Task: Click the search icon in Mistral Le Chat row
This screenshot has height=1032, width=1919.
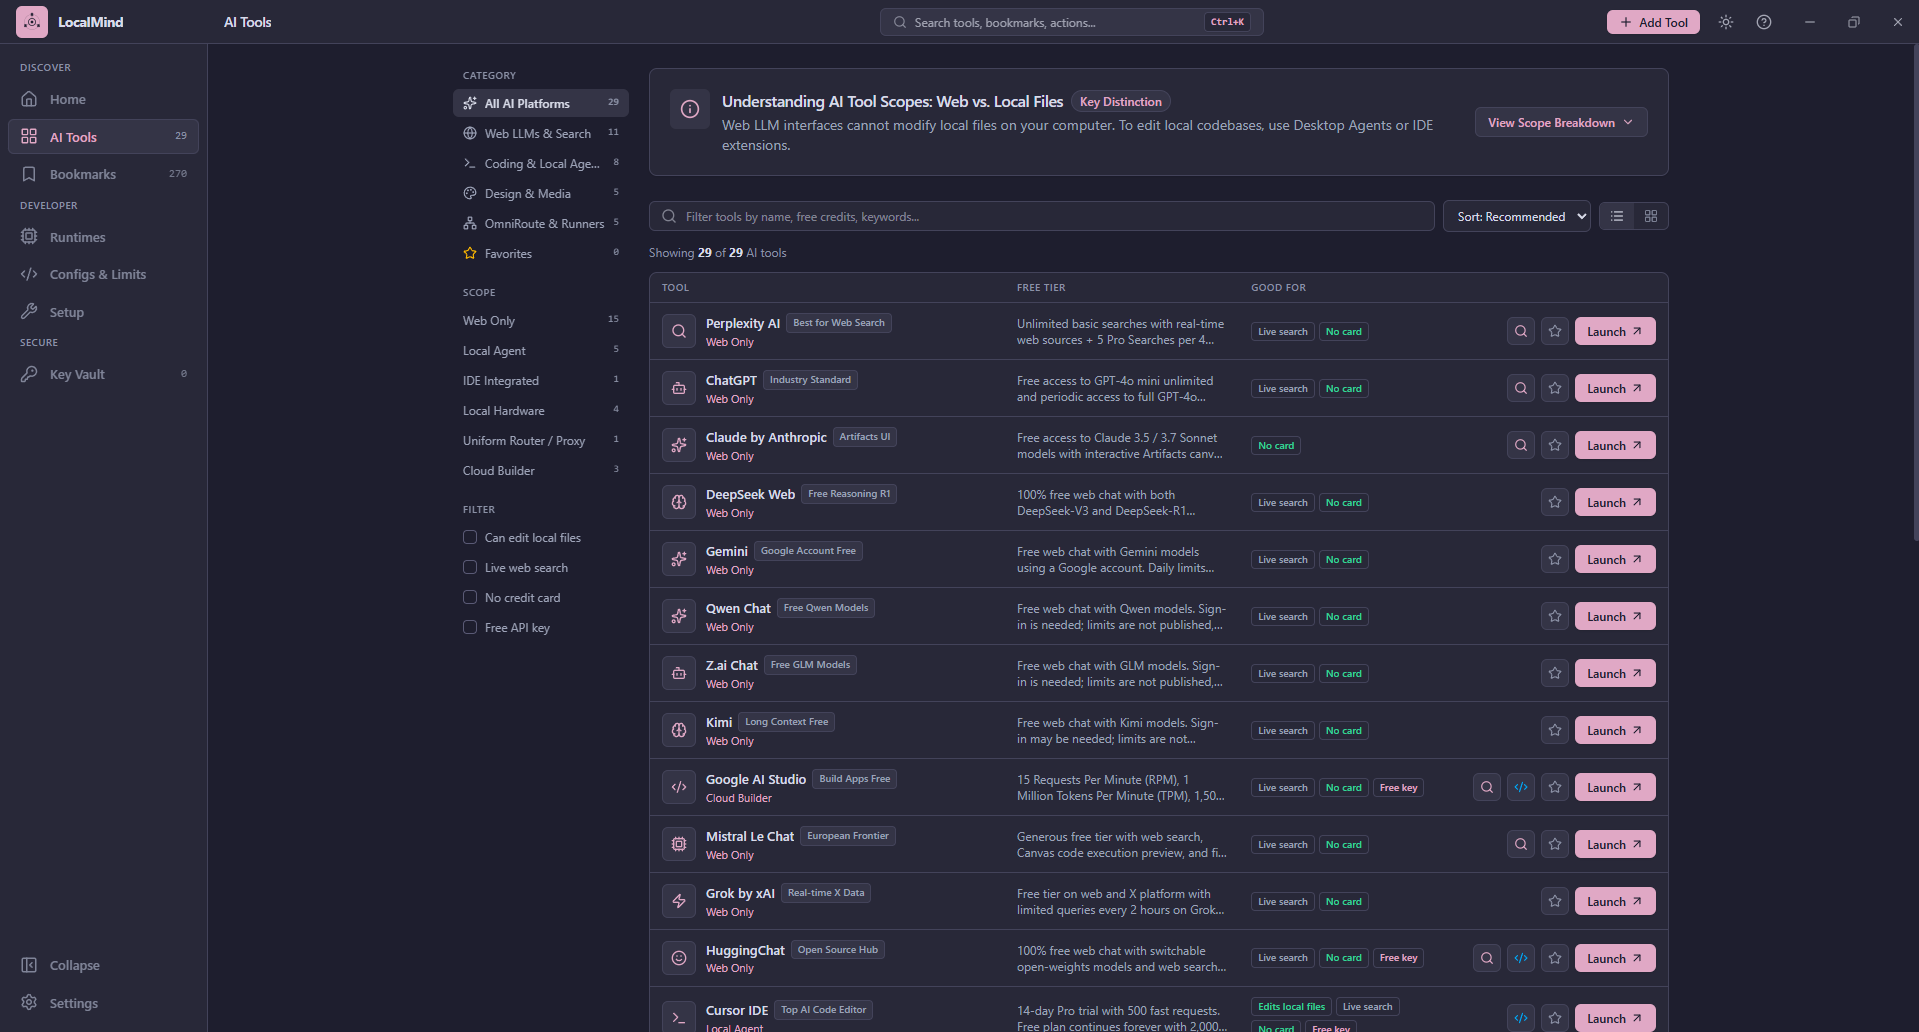Action: [1521, 844]
